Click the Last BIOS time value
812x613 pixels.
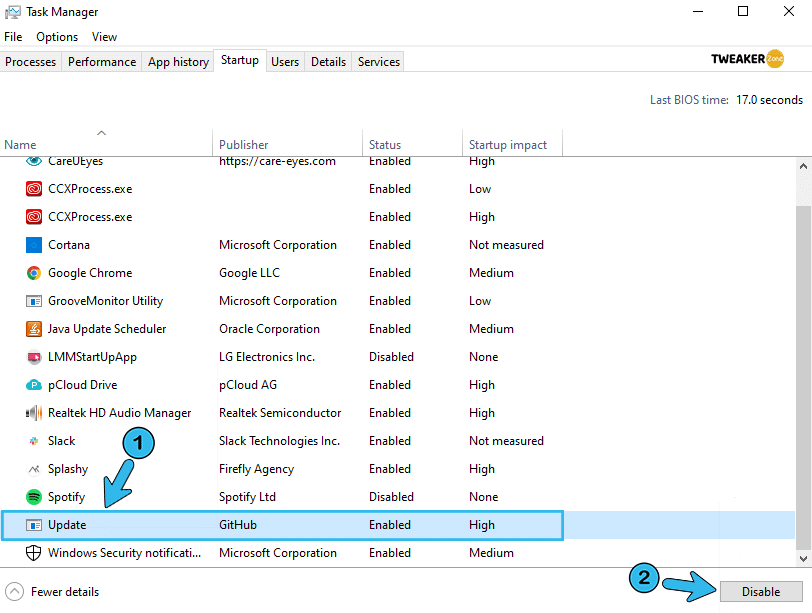770,100
